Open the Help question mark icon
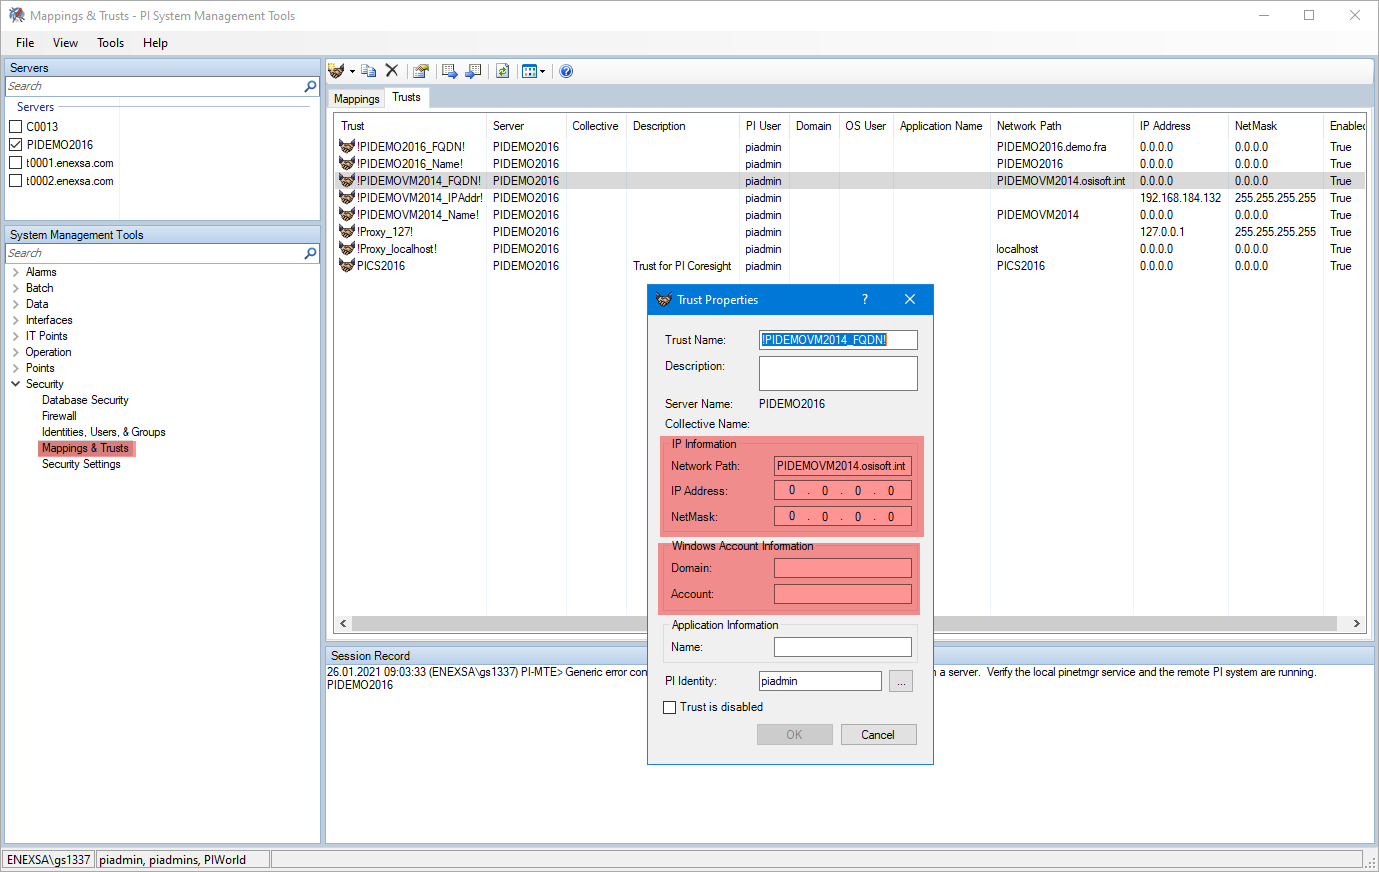 (x=566, y=71)
